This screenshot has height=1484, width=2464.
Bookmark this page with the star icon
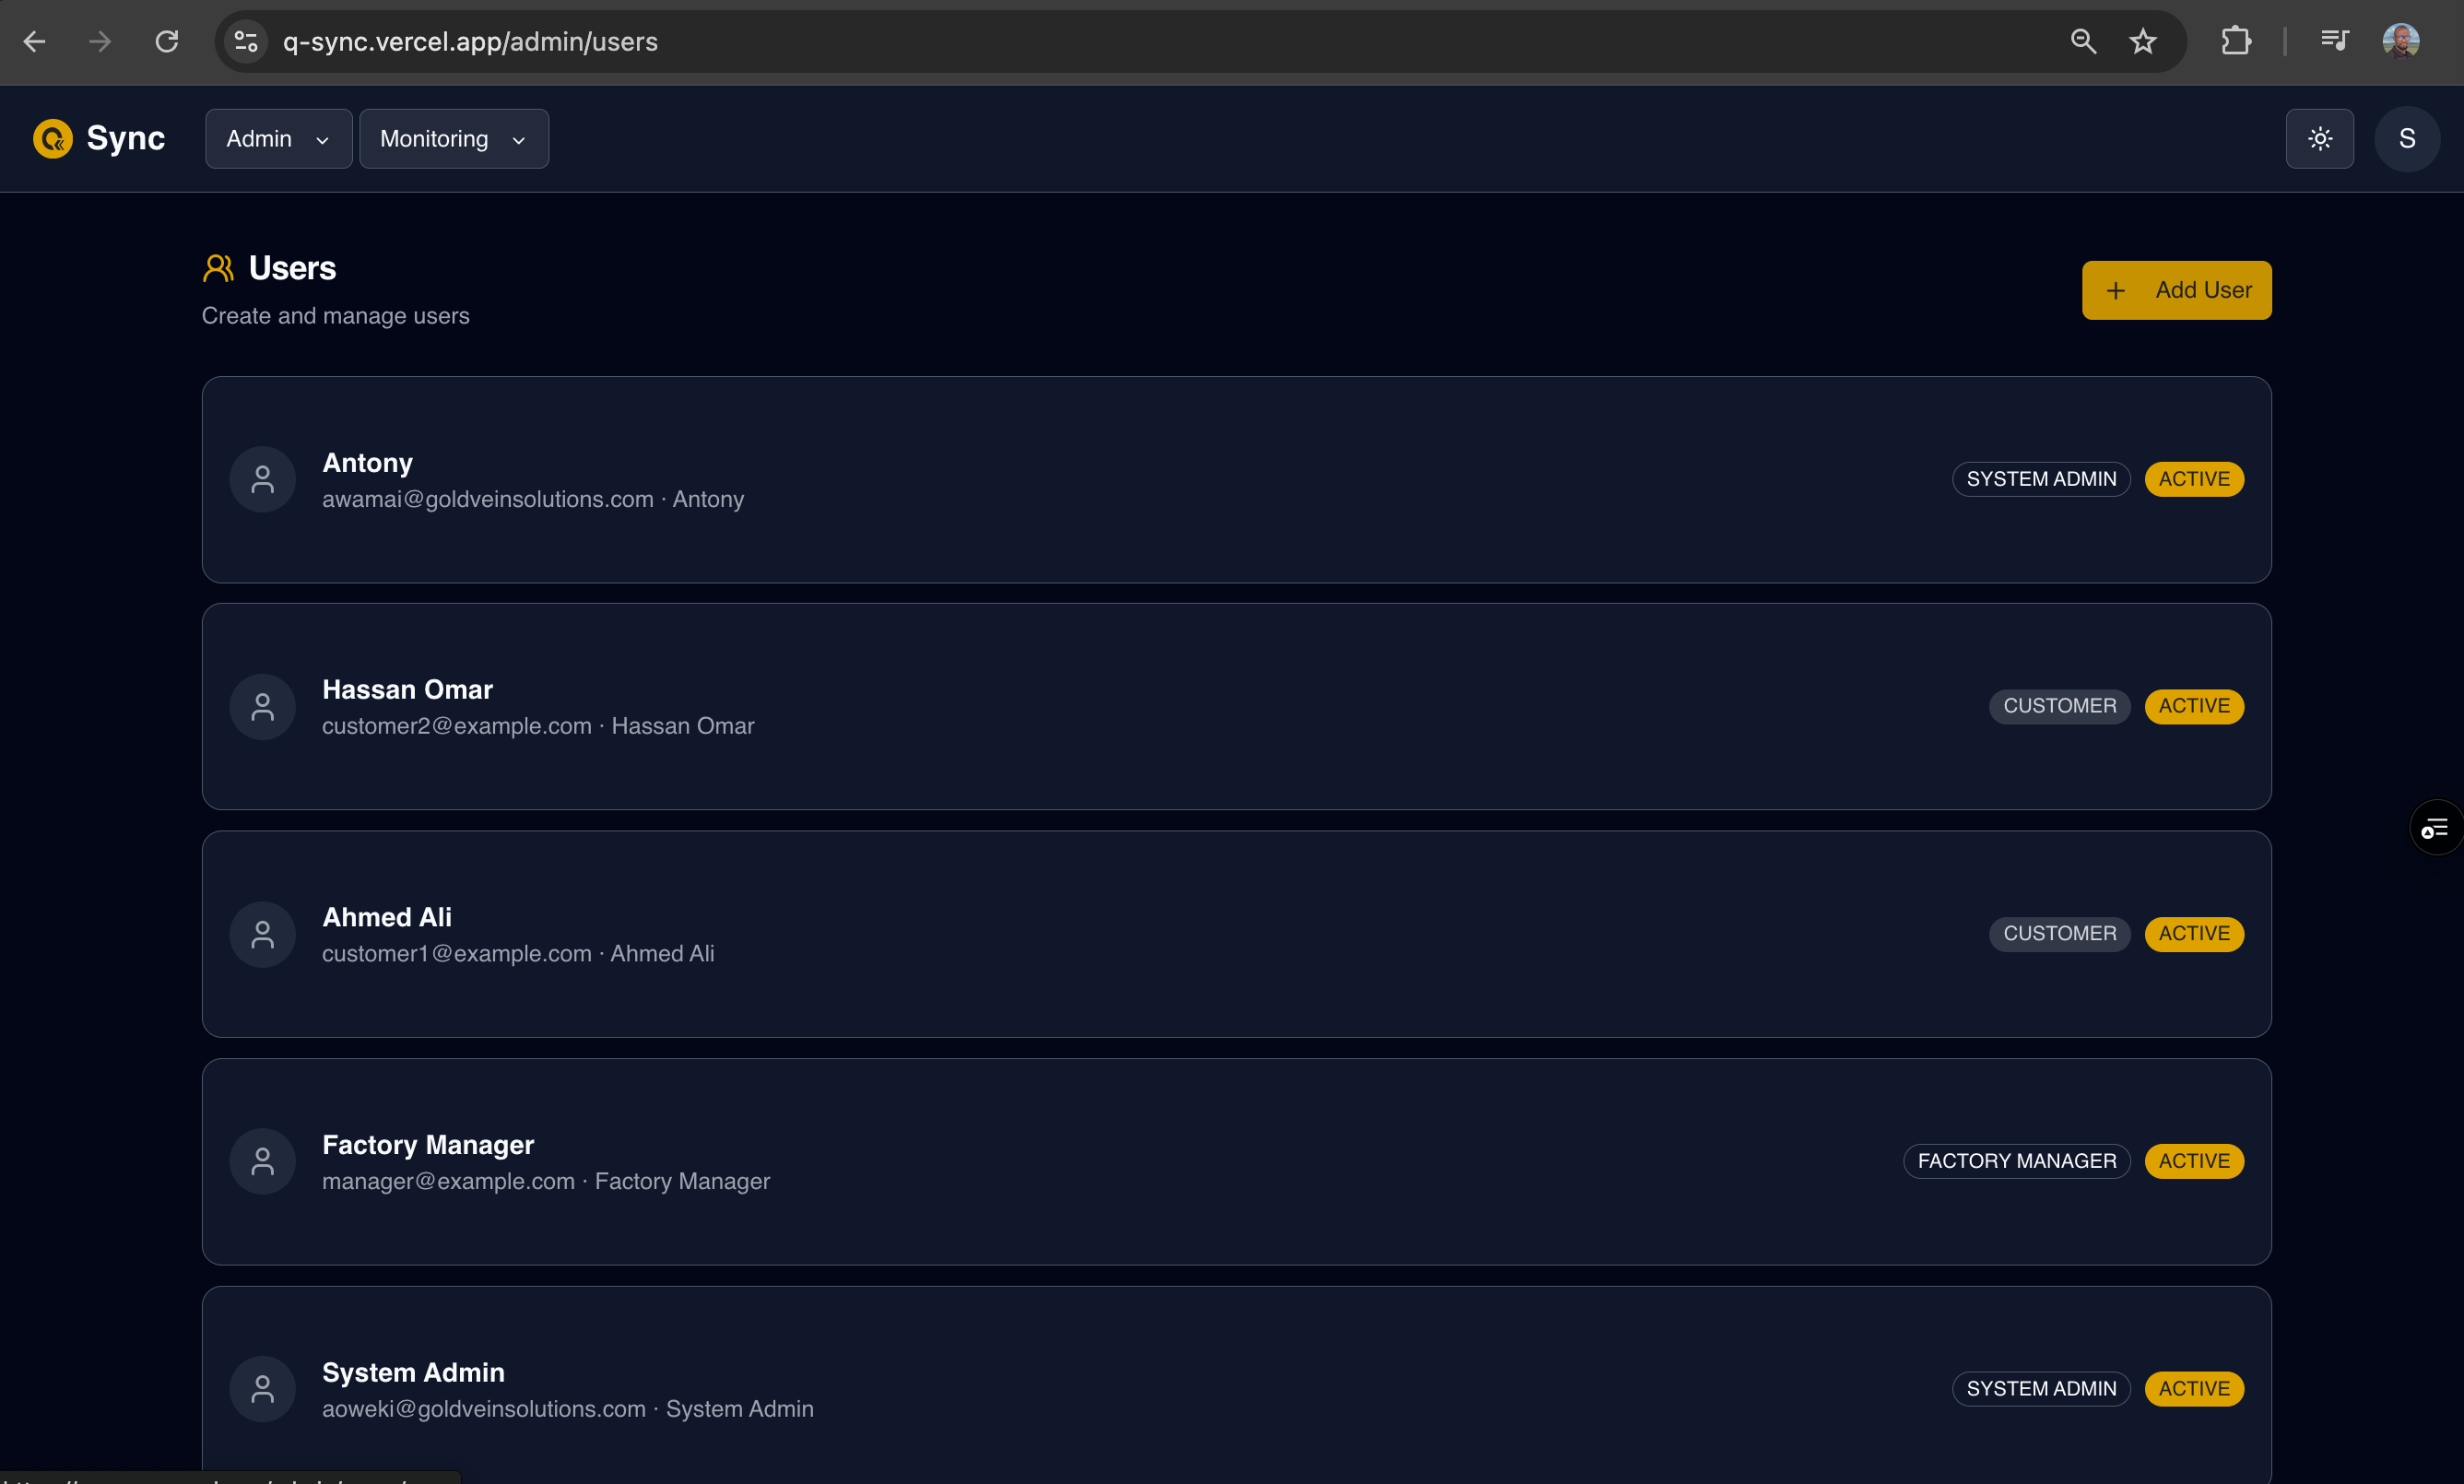[x=2143, y=41]
